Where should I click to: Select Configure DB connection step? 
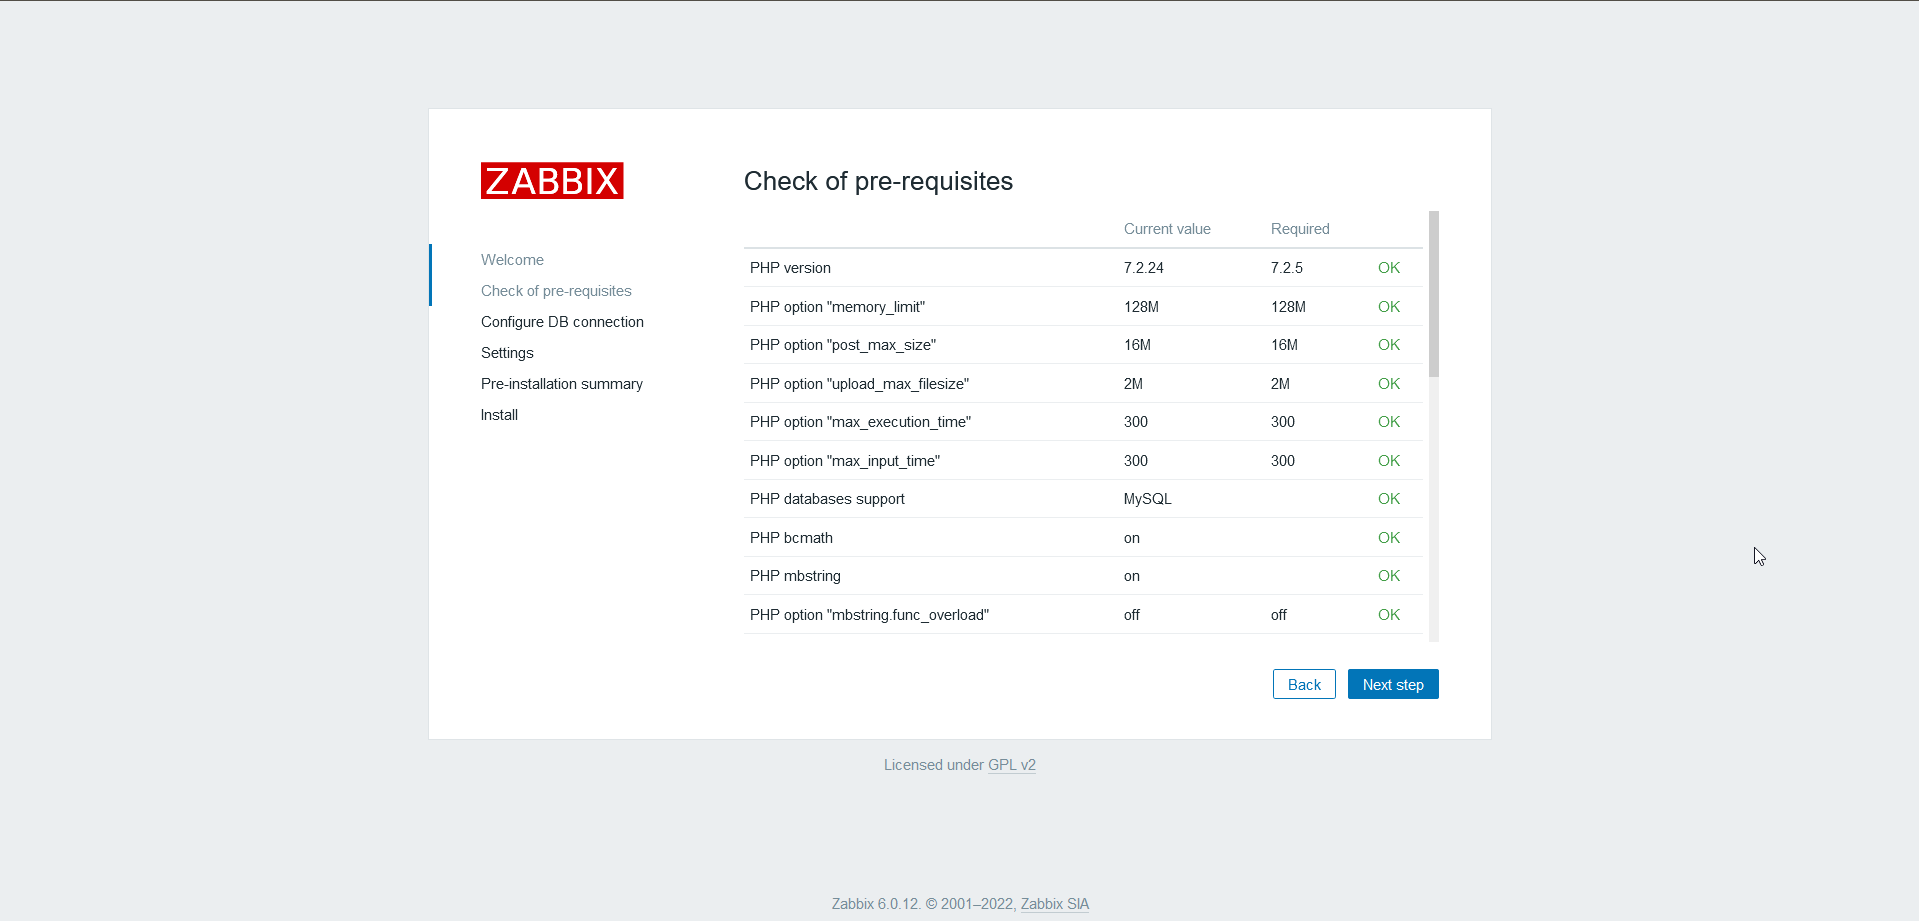(562, 322)
